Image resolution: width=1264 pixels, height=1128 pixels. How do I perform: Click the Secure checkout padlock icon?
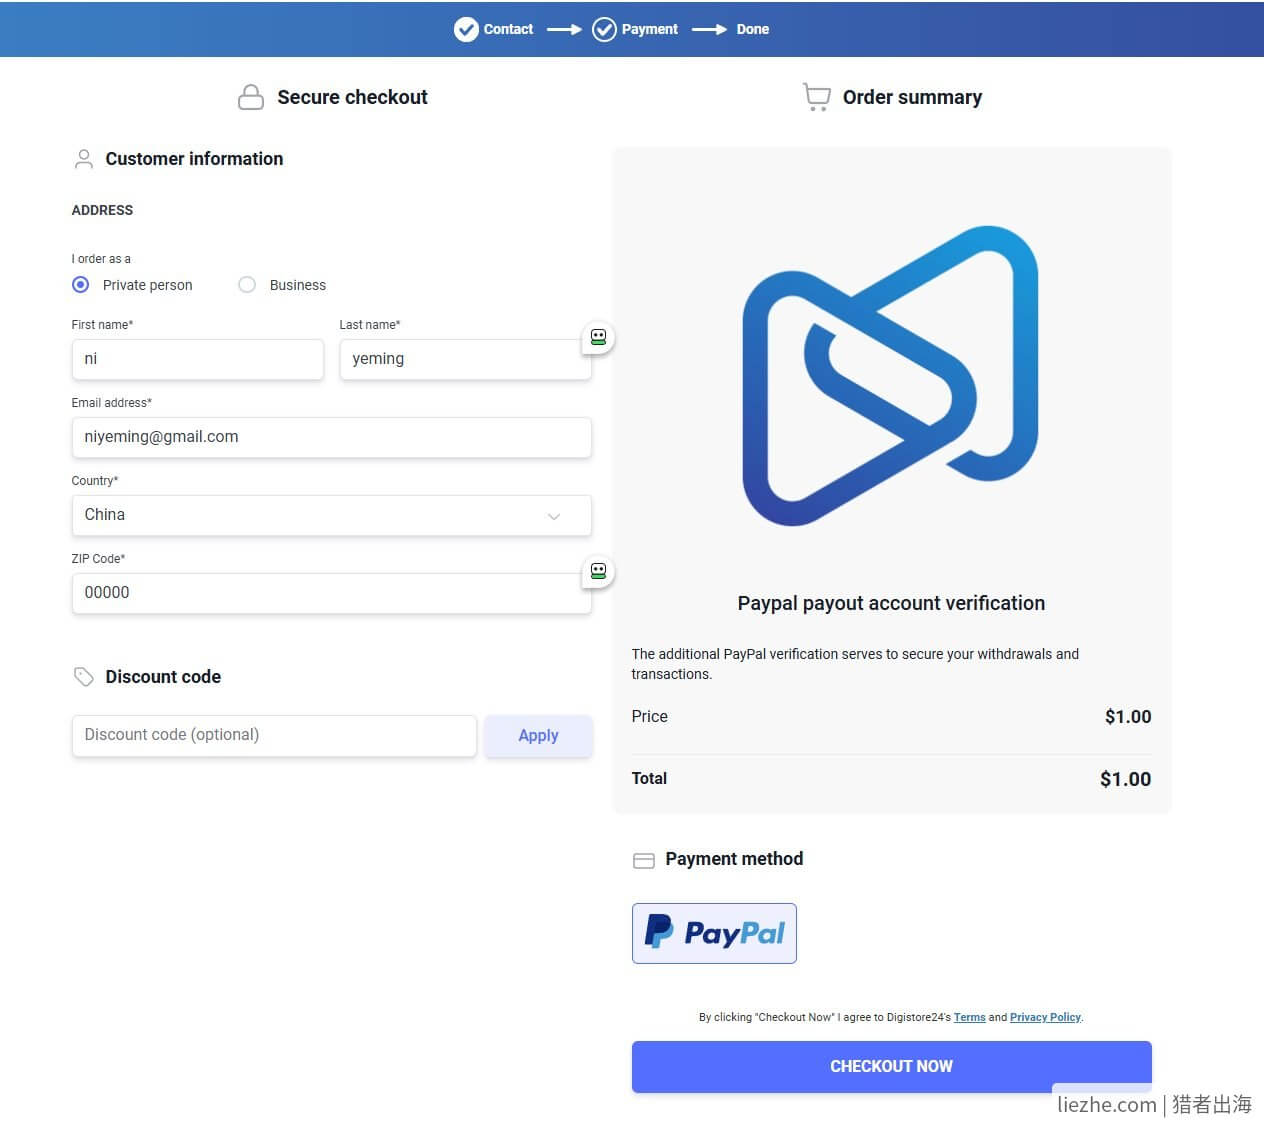point(251,97)
